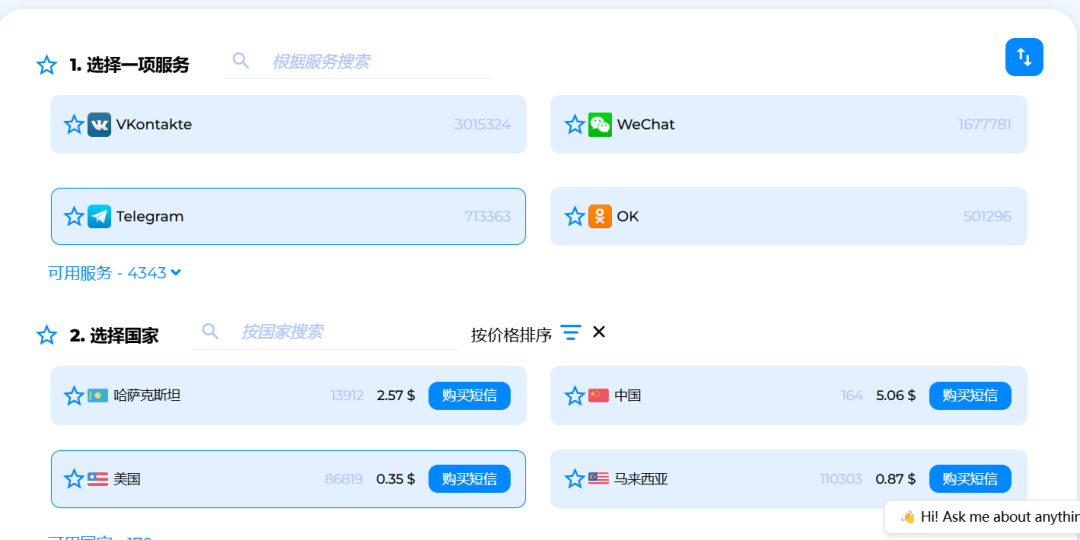Screen dimensions: 1080x540
Task: Buy SMS for 马来西亚
Action: tap(970, 479)
